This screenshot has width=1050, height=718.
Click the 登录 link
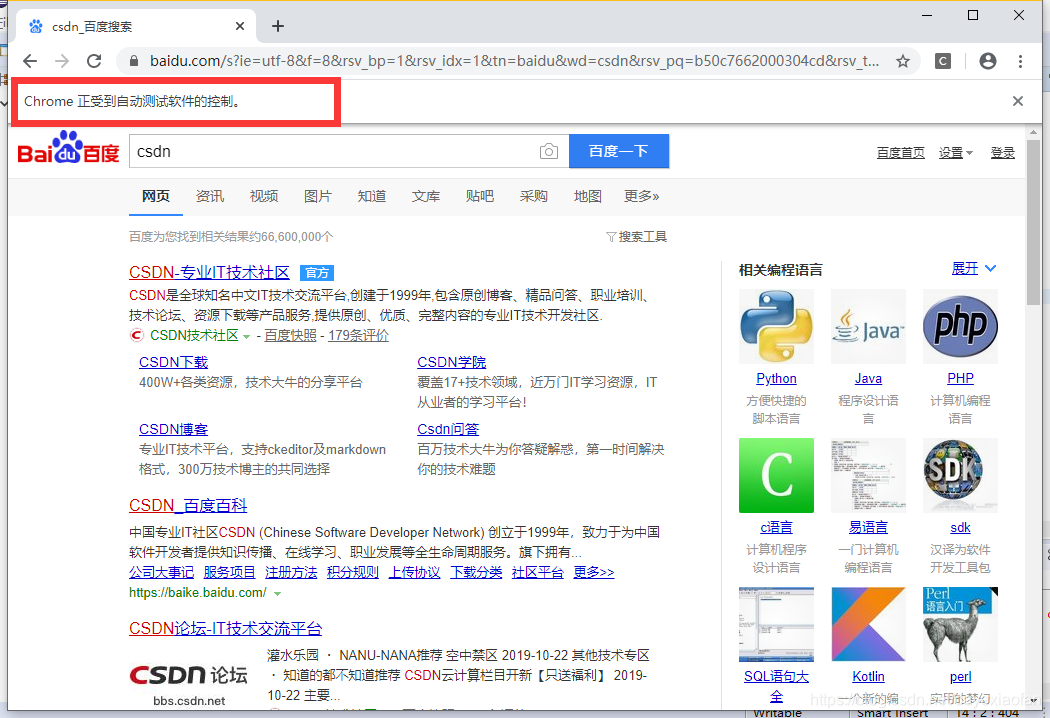pyautogui.click(x=1002, y=153)
